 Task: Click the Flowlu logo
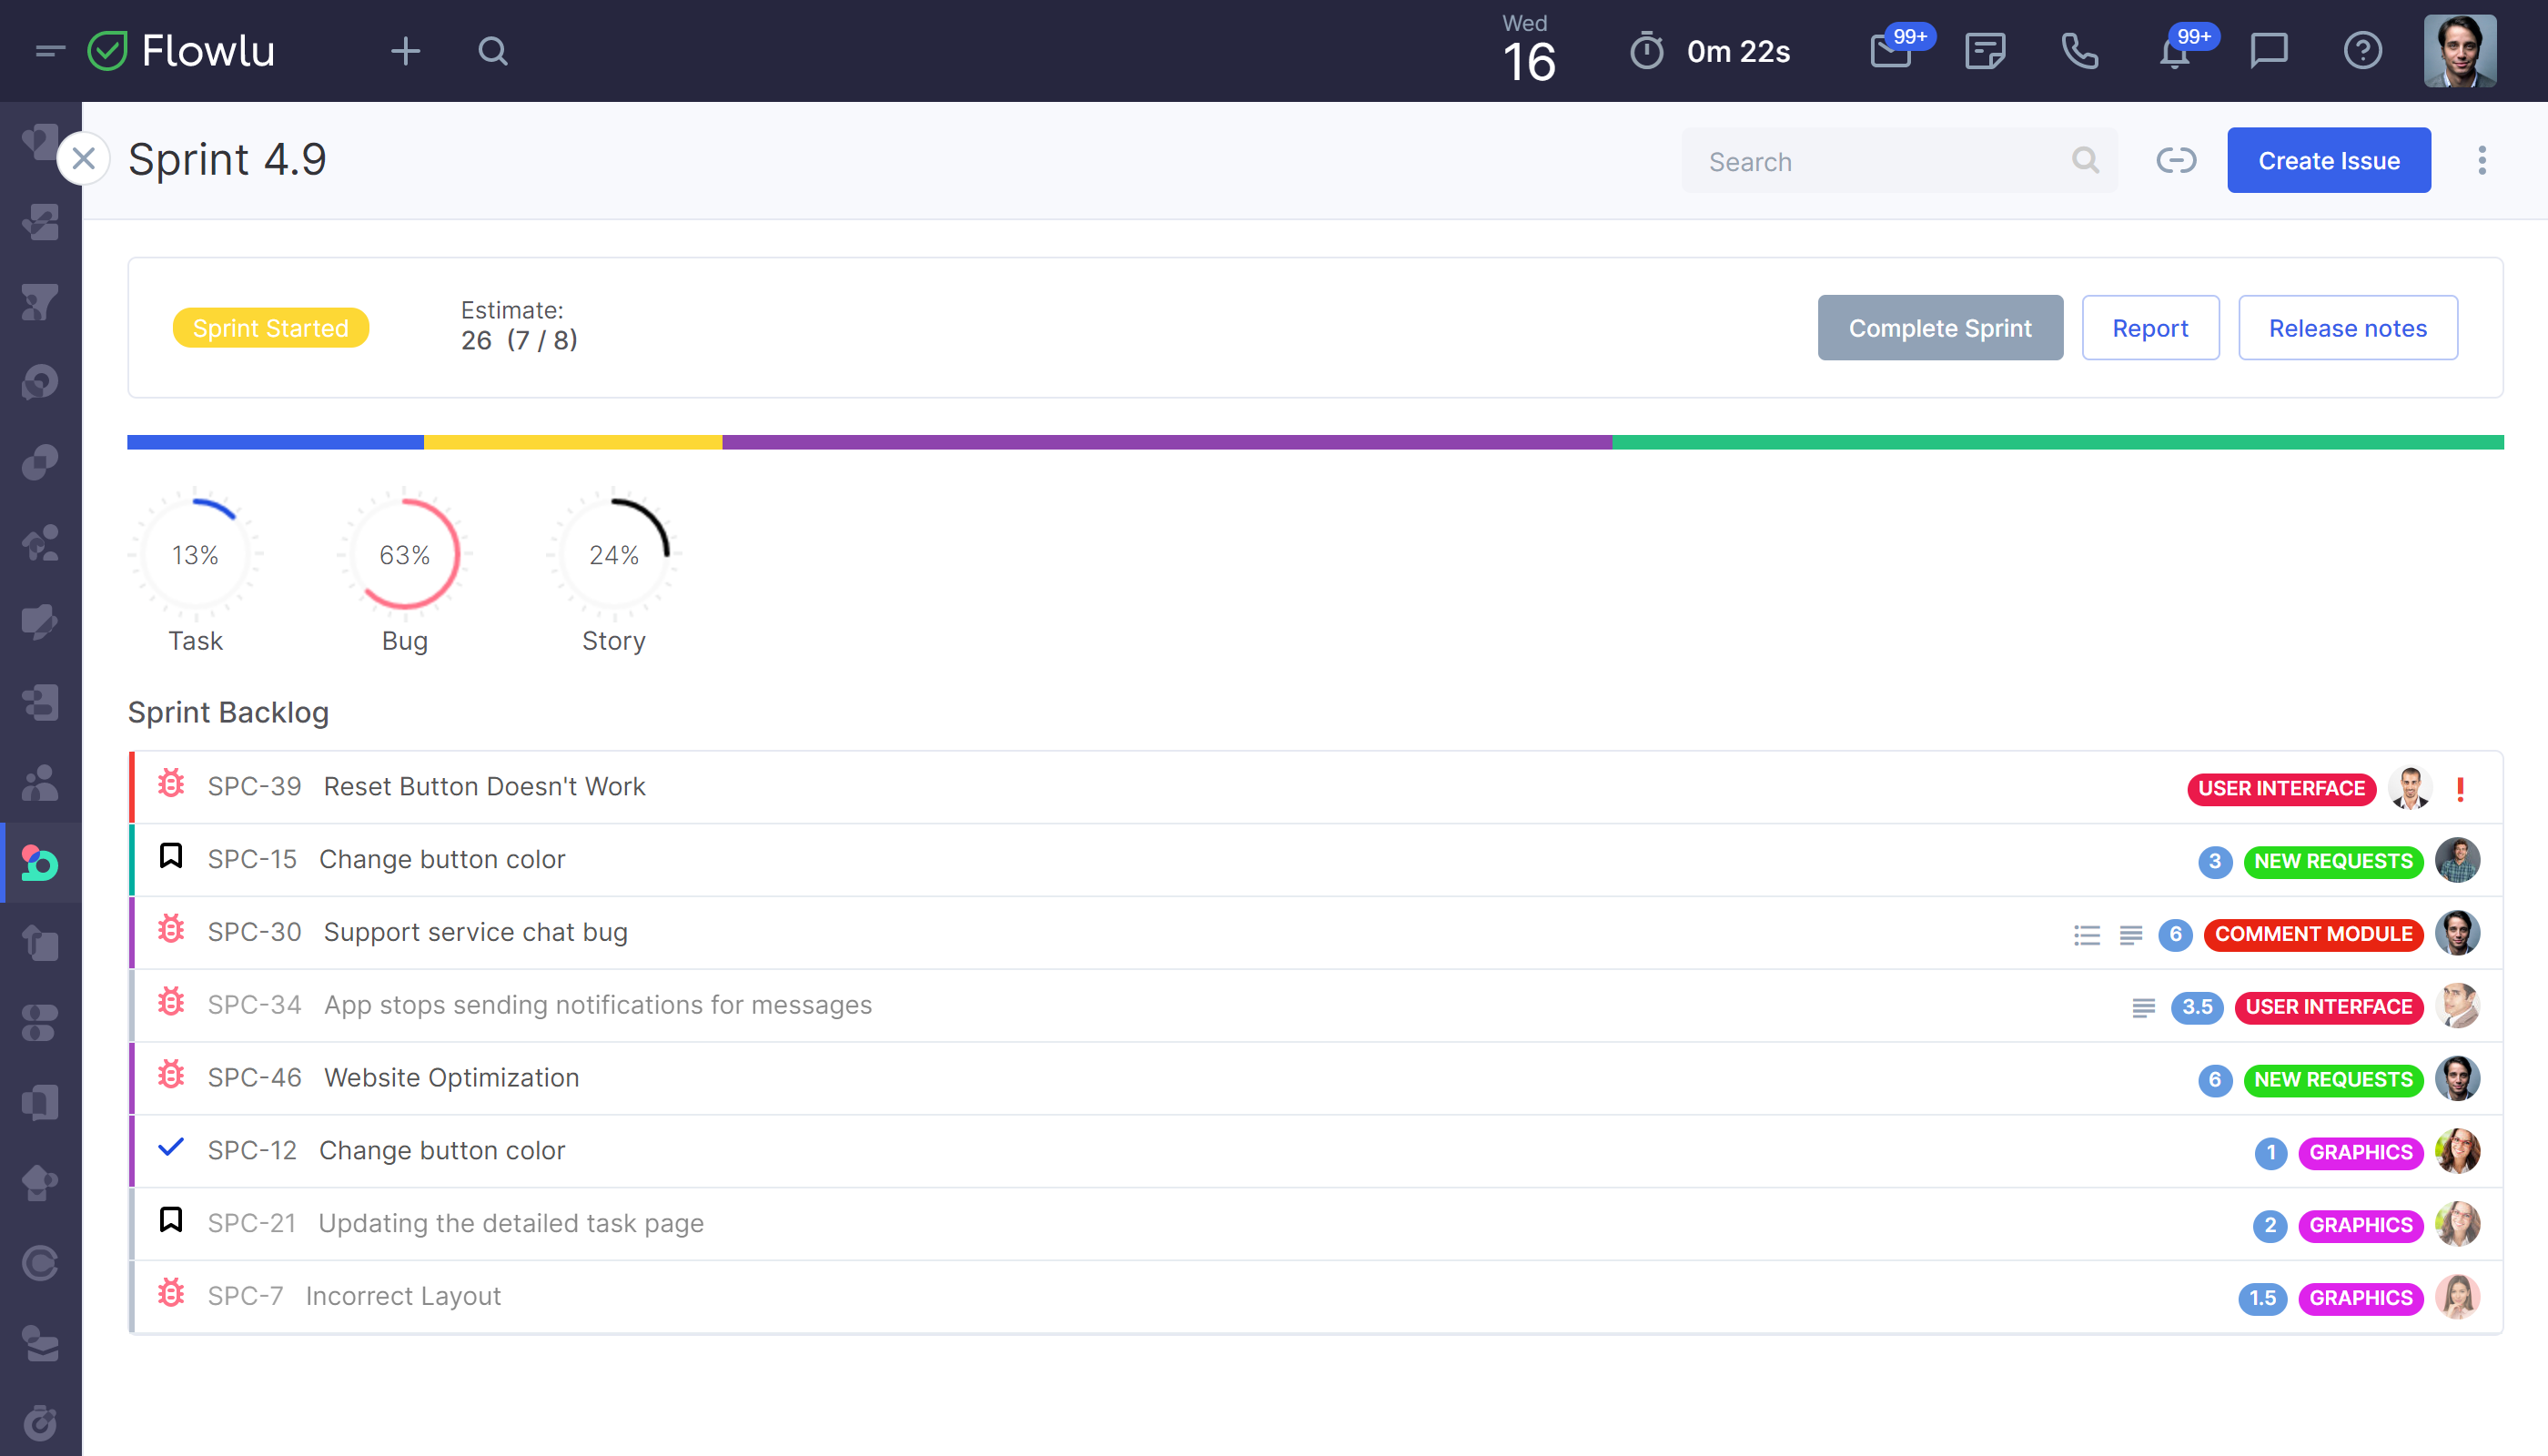pos(181,51)
